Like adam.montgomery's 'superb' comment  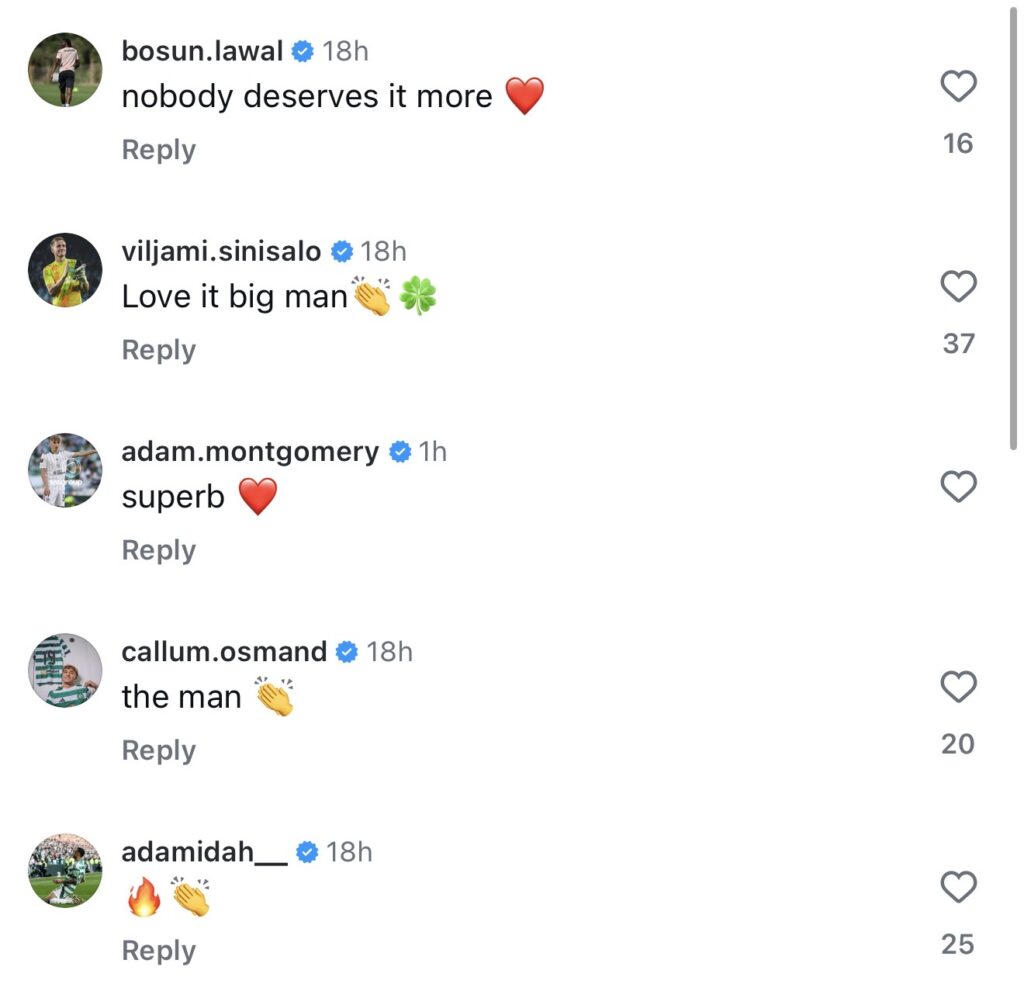958,487
